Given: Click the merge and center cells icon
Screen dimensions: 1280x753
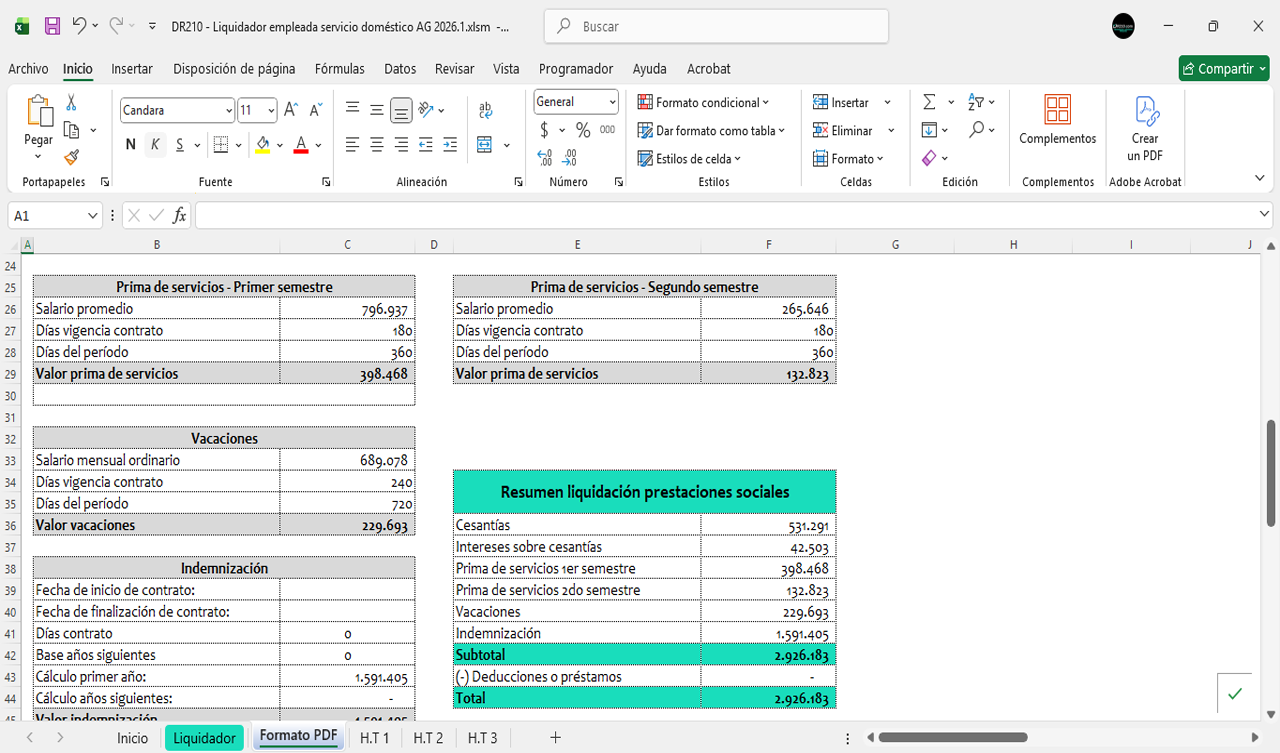Looking at the screenshot, I should coord(485,145).
